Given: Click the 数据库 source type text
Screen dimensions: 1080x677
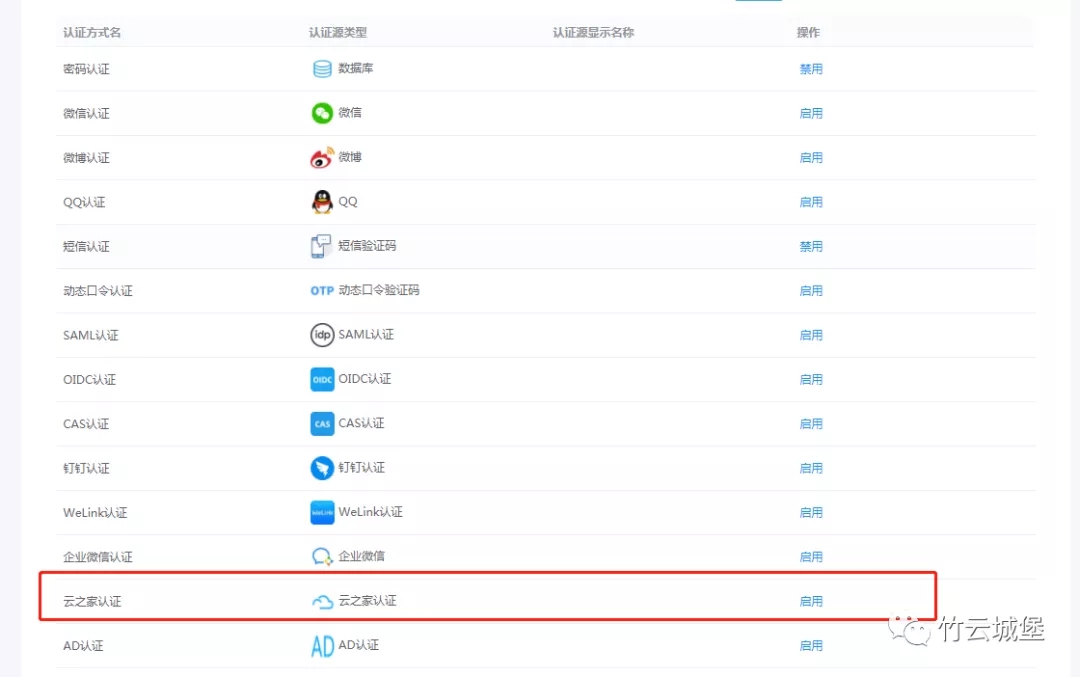Looking at the screenshot, I should pyautogui.click(x=355, y=68).
